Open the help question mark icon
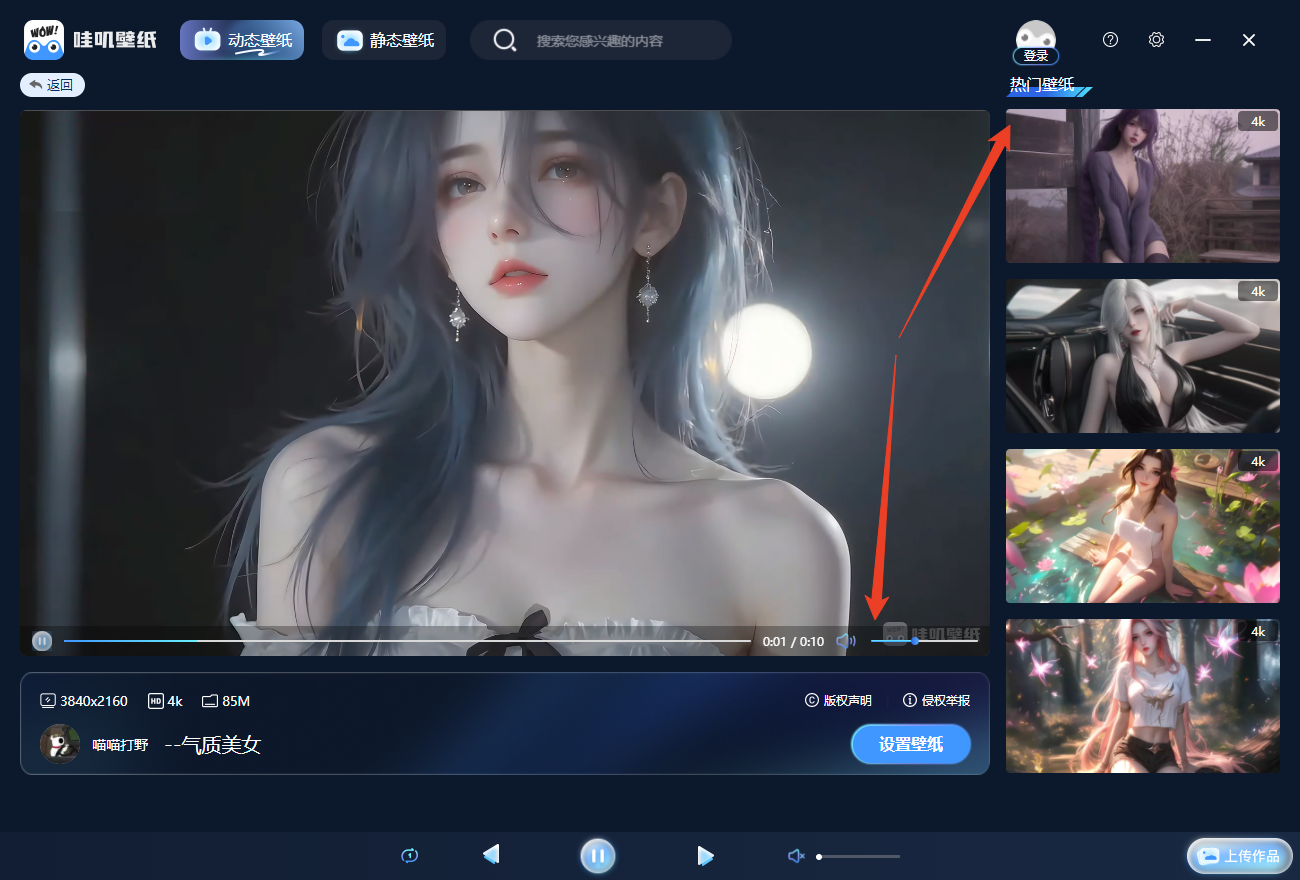The height and width of the screenshot is (880, 1300). click(1110, 40)
